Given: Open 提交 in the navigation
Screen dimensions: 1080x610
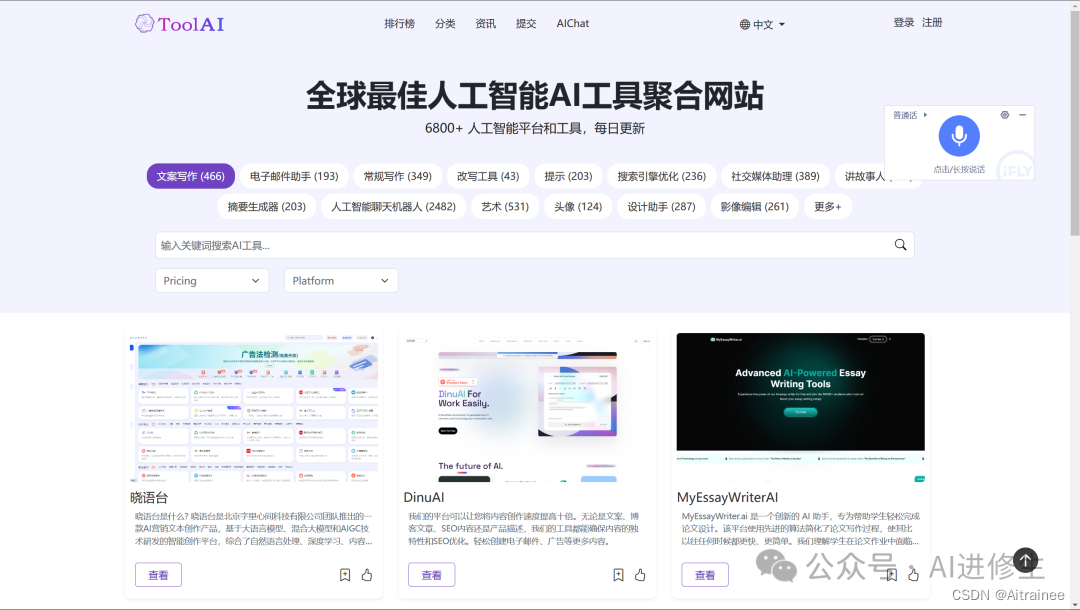Looking at the screenshot, I should pos(526,23).
